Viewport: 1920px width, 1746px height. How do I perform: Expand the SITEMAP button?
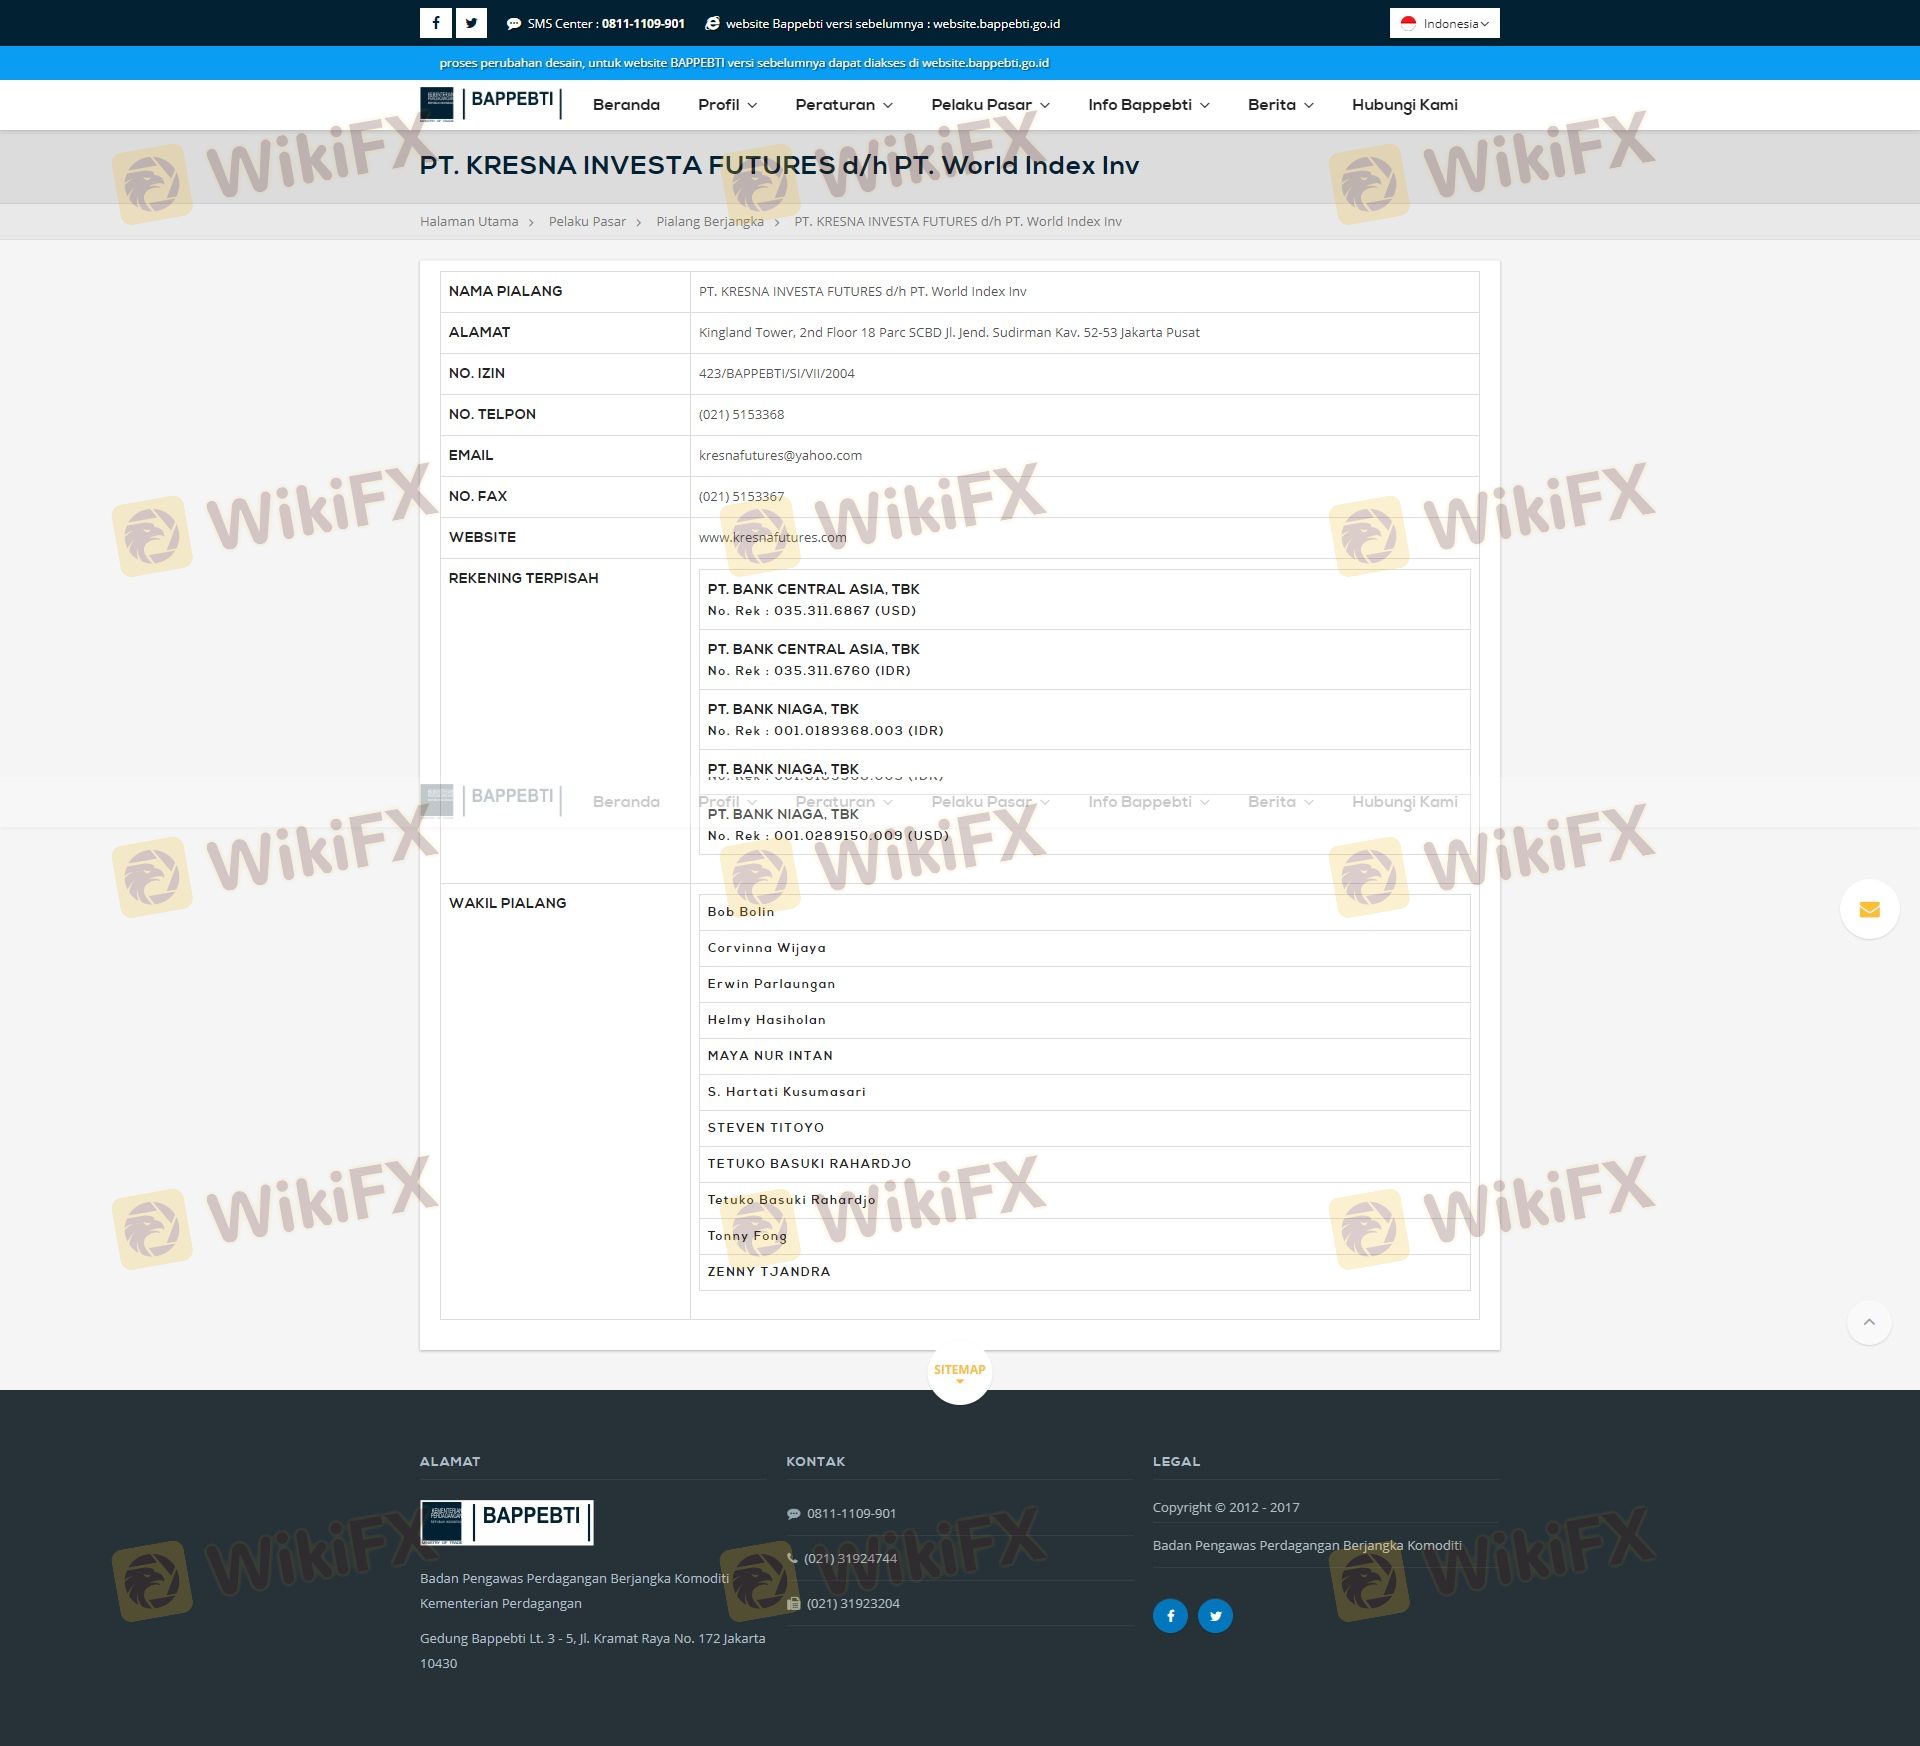(959, 1372)
